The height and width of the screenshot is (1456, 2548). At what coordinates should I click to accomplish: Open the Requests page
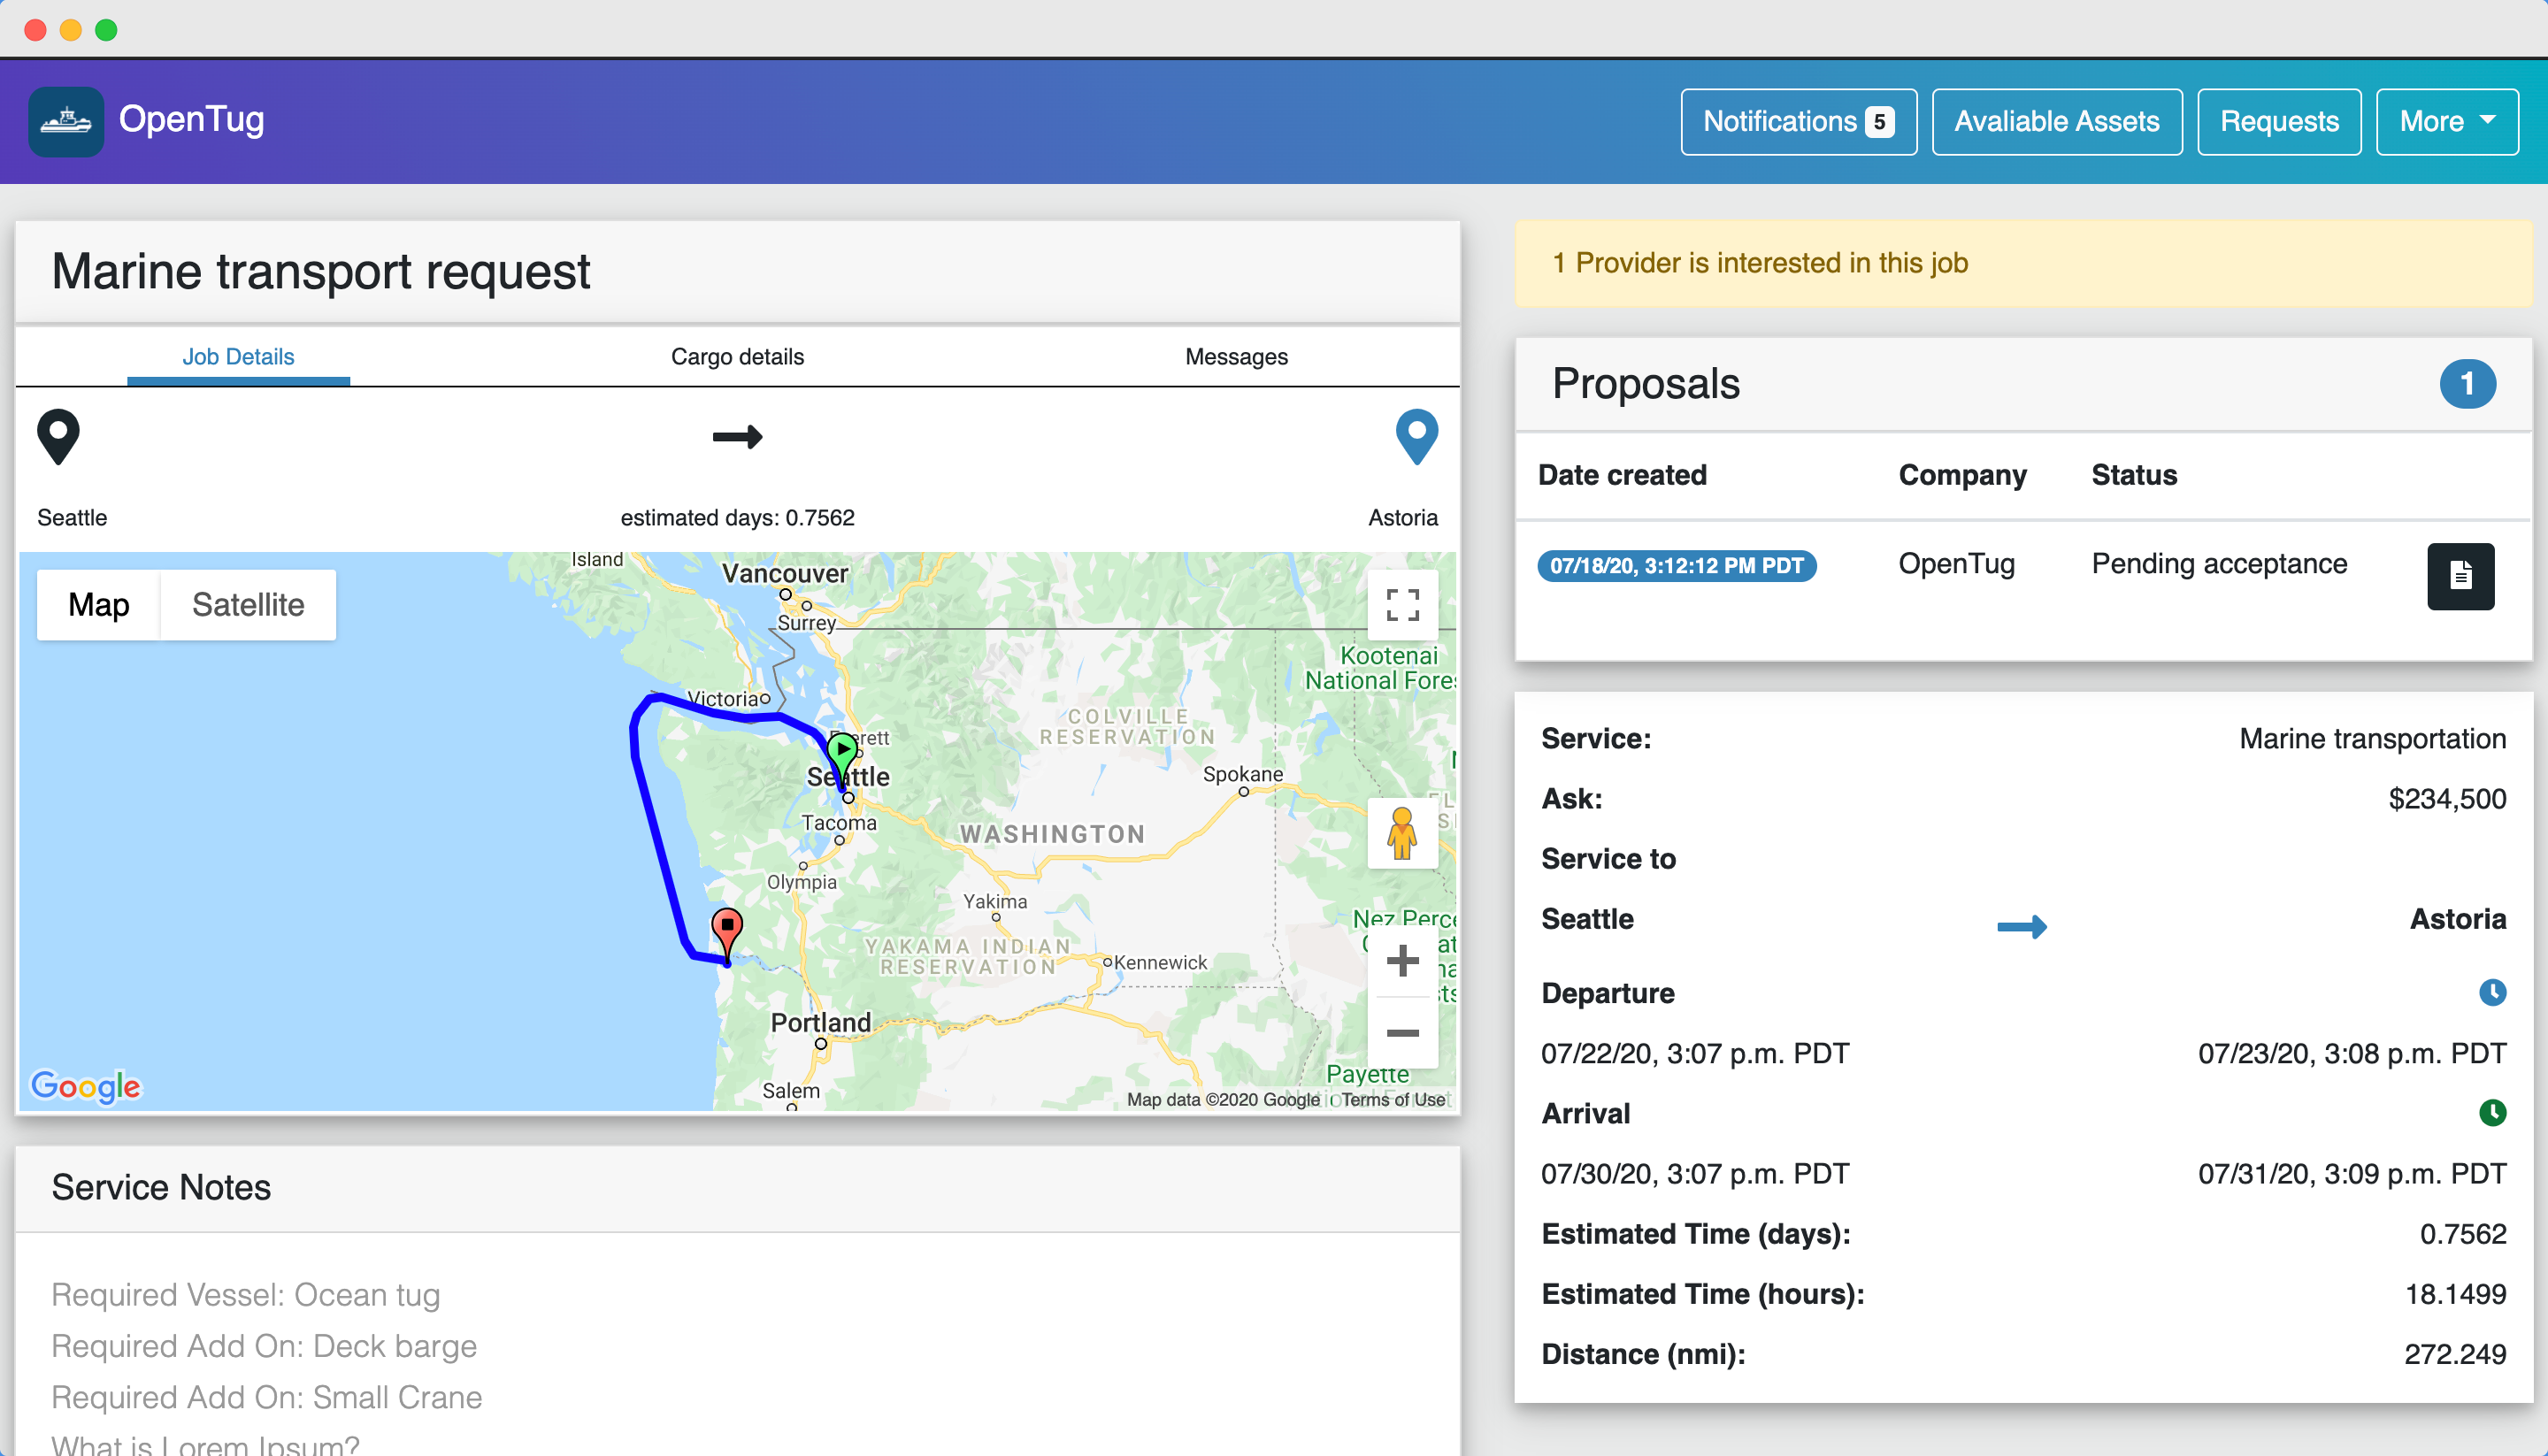pyautogui.click(x=2279, y=122)
